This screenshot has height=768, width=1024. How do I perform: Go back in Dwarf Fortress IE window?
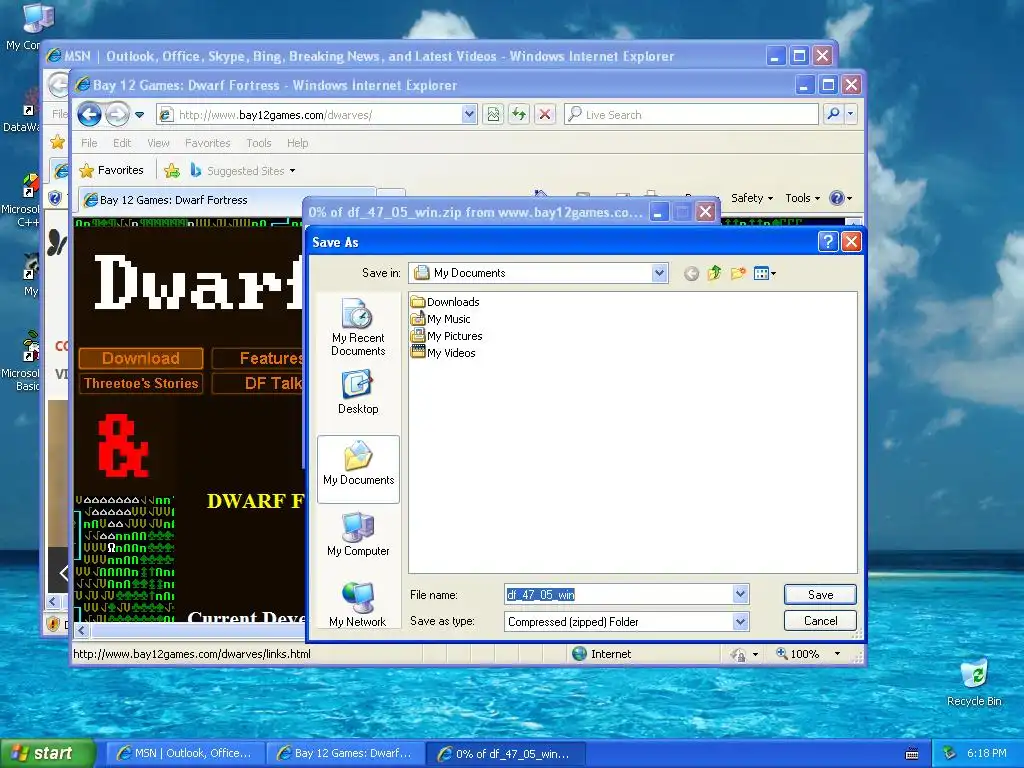[89, 115]
